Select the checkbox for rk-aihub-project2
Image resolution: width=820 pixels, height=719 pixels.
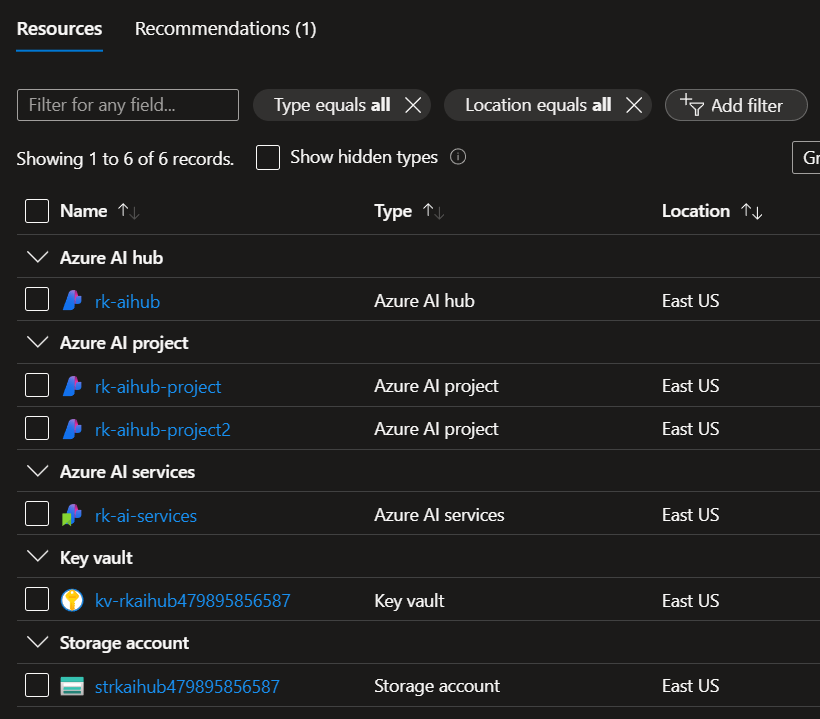click(37, 429)
